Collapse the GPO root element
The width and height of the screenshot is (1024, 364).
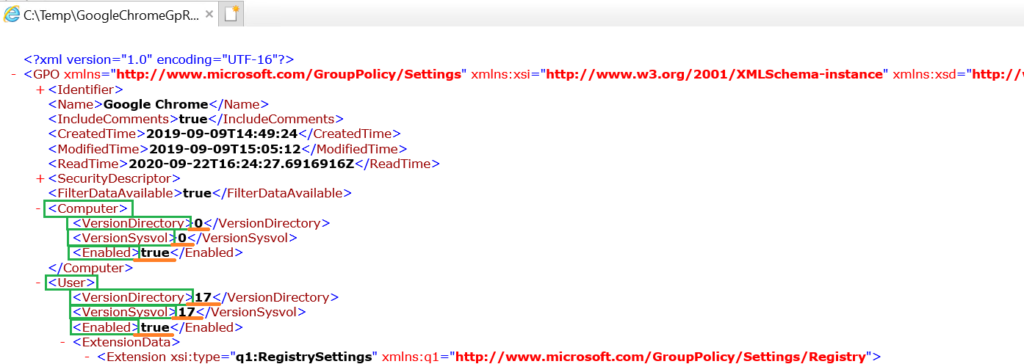point(14,74)
